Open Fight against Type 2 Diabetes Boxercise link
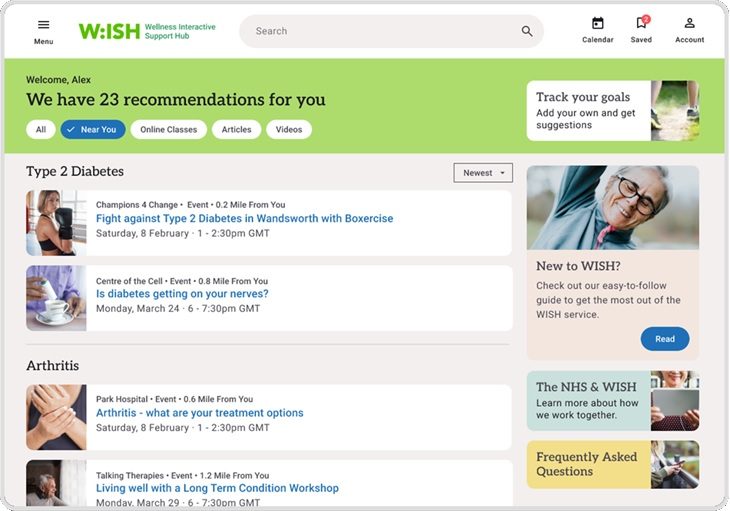Image resolution: width=730 pixels, height=511 pixels. [x=244, y=218]
